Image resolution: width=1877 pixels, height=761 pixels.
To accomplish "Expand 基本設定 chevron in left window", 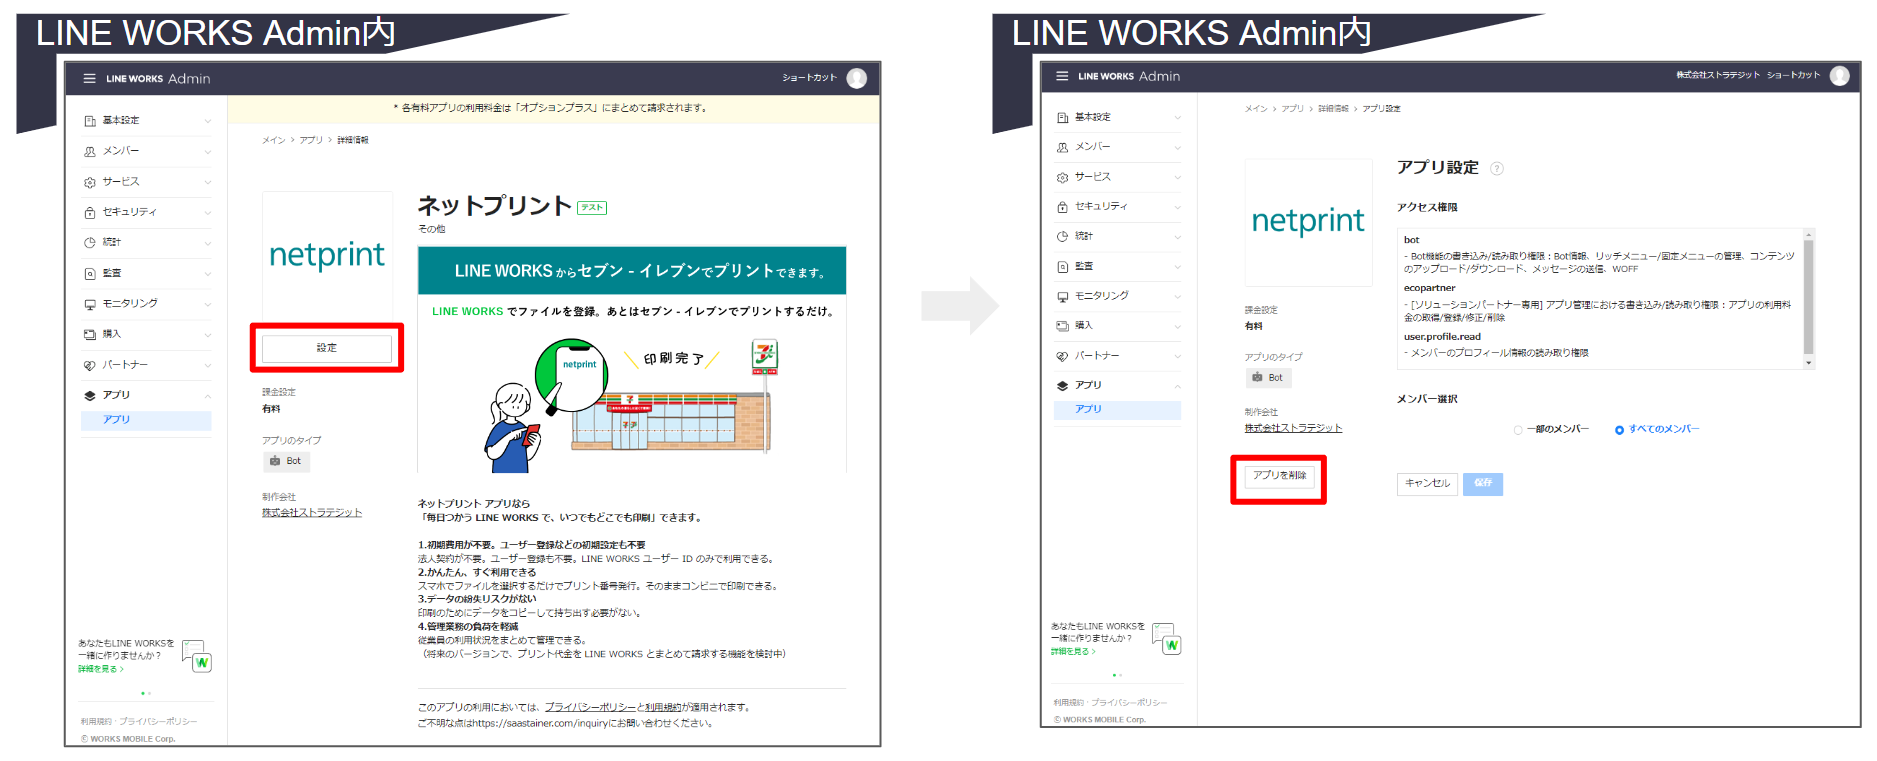I will pyautogui.click(x=208, y=121).
